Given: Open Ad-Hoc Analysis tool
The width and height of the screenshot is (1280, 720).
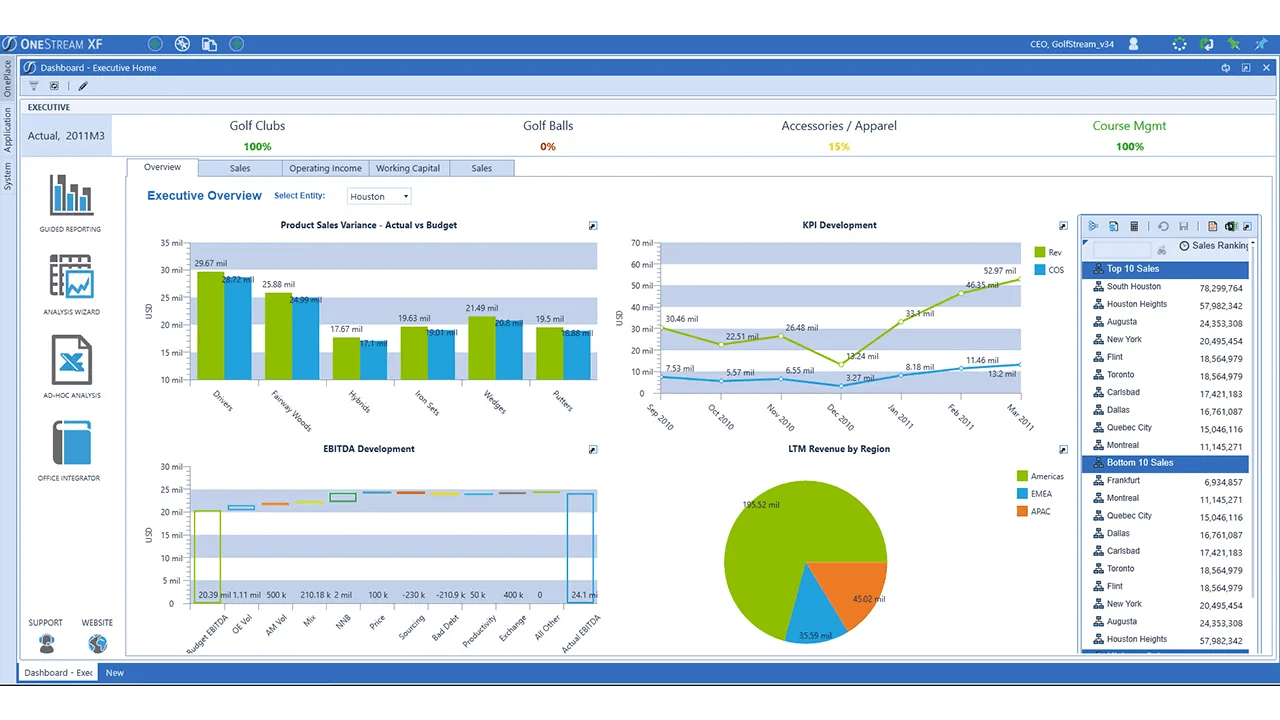Looking at the screenshot, I should [x=70, y=360].
